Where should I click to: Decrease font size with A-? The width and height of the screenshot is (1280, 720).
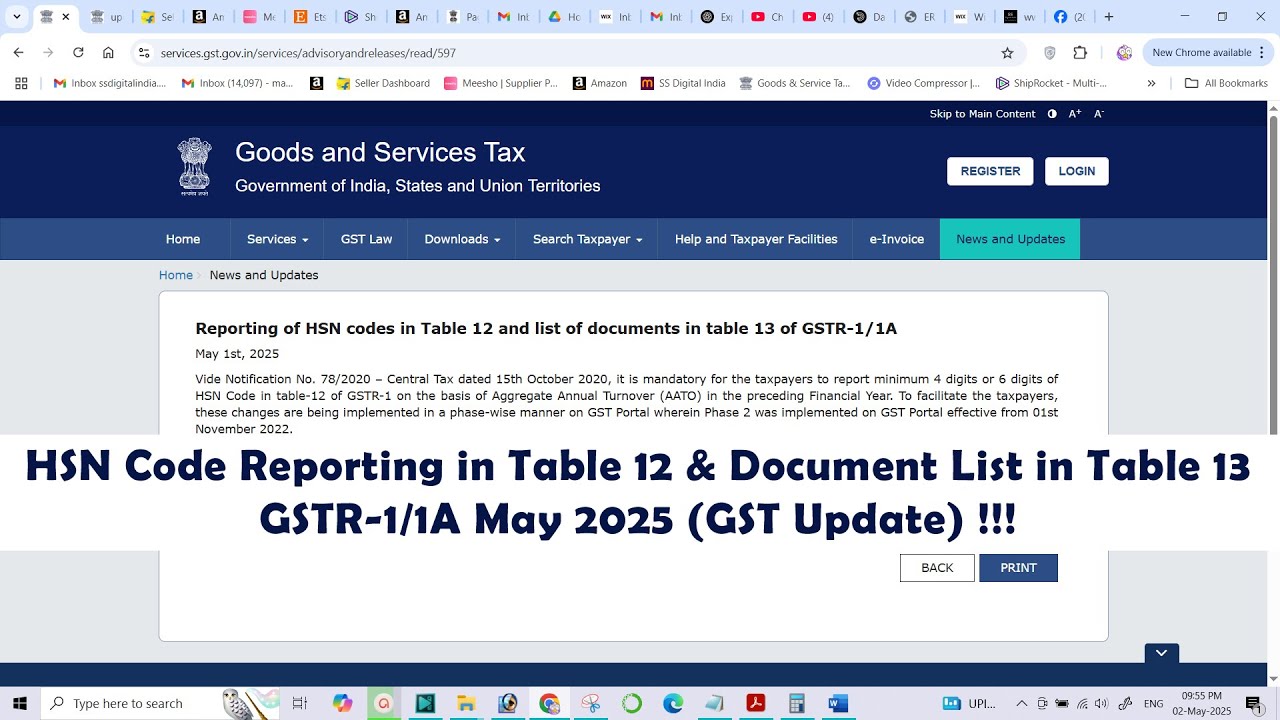coord(1098,114)
